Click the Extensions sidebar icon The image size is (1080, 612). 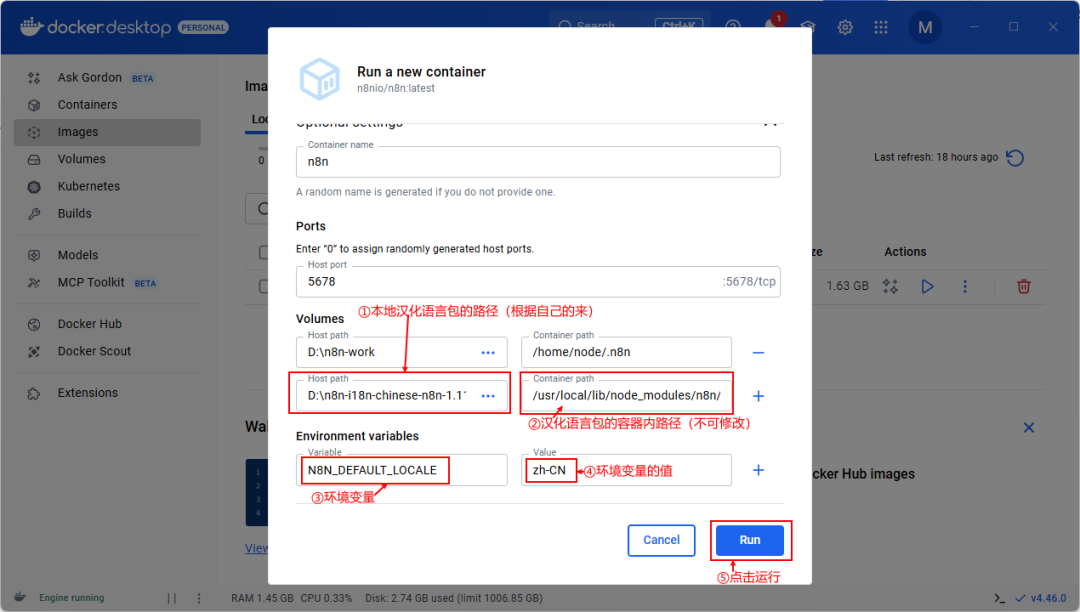click(34, 393)
